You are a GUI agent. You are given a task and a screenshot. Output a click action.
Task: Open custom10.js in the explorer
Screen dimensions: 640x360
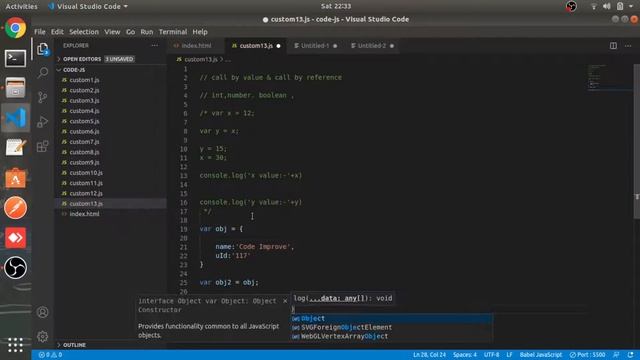click(x=86, y=173)
